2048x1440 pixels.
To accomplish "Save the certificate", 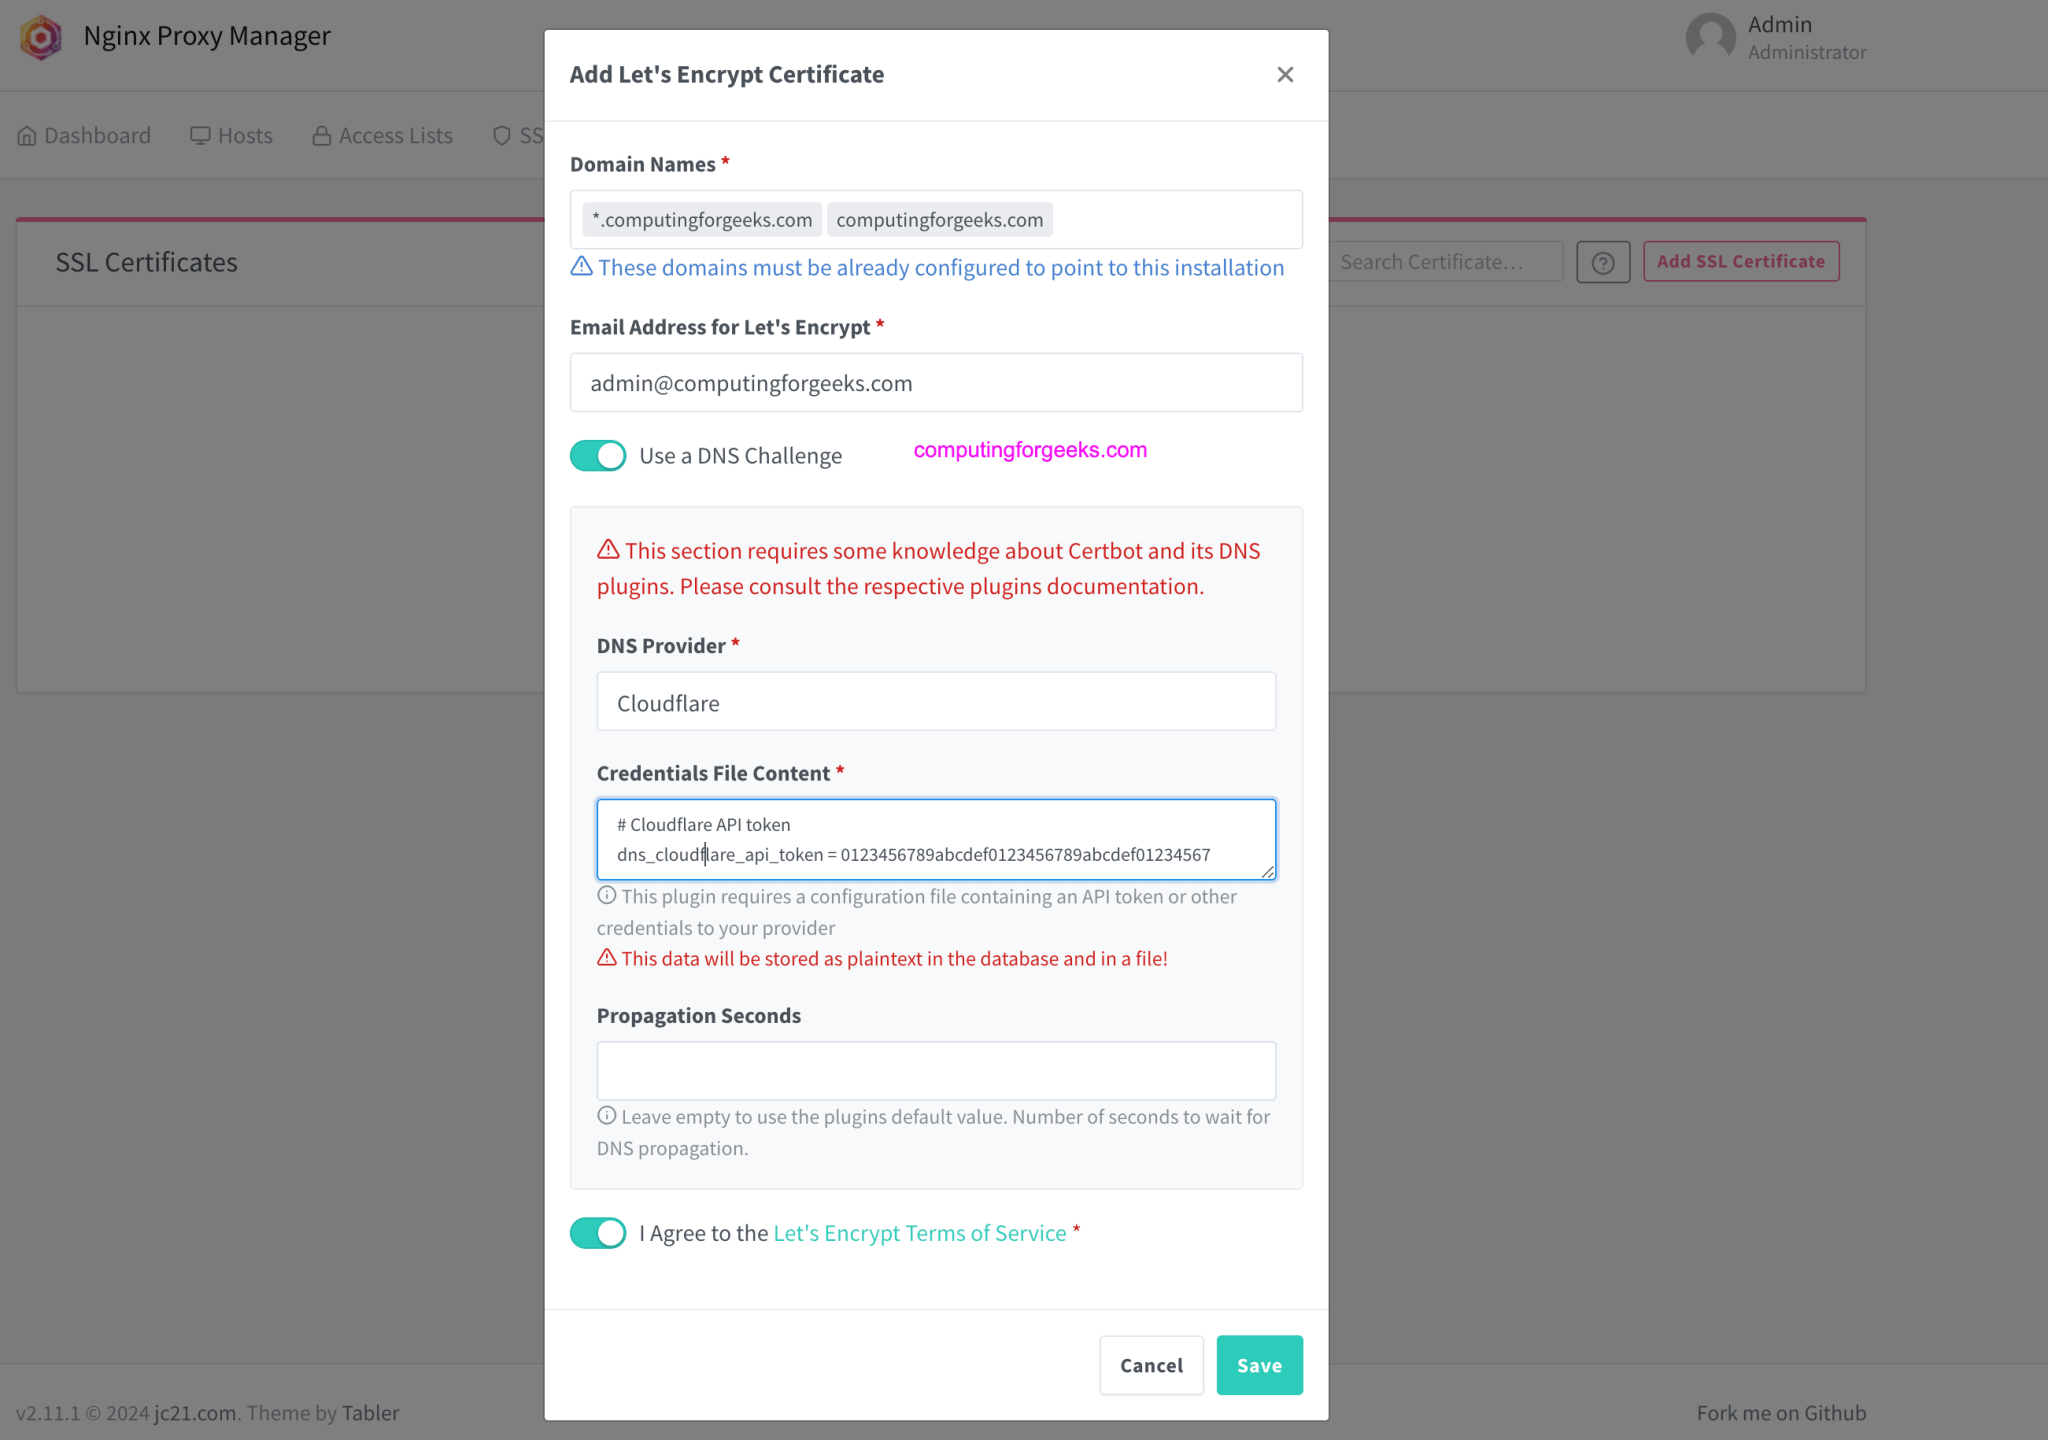I will coord(1259,1365).
